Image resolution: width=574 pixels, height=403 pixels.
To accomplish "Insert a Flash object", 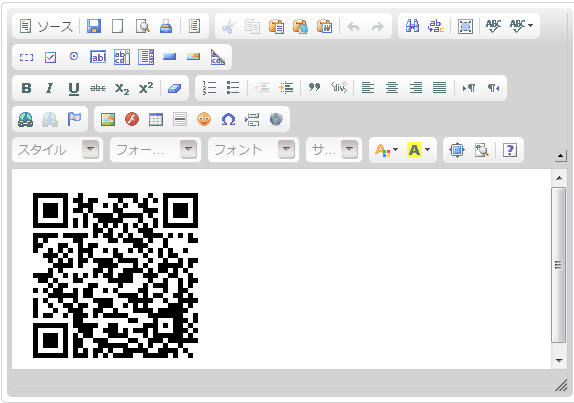I will 132,119.
